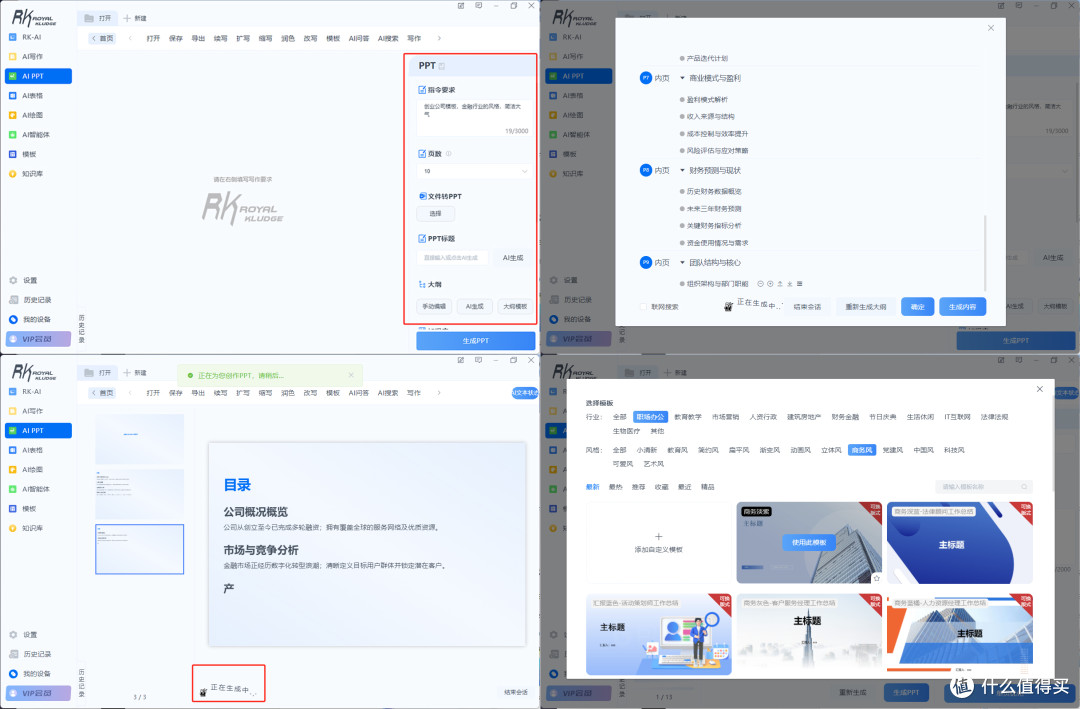The image size is (1080, 709).
Task: Click the right chevron after 写作 in the 目录 slide window
Action: pos(439,393)
